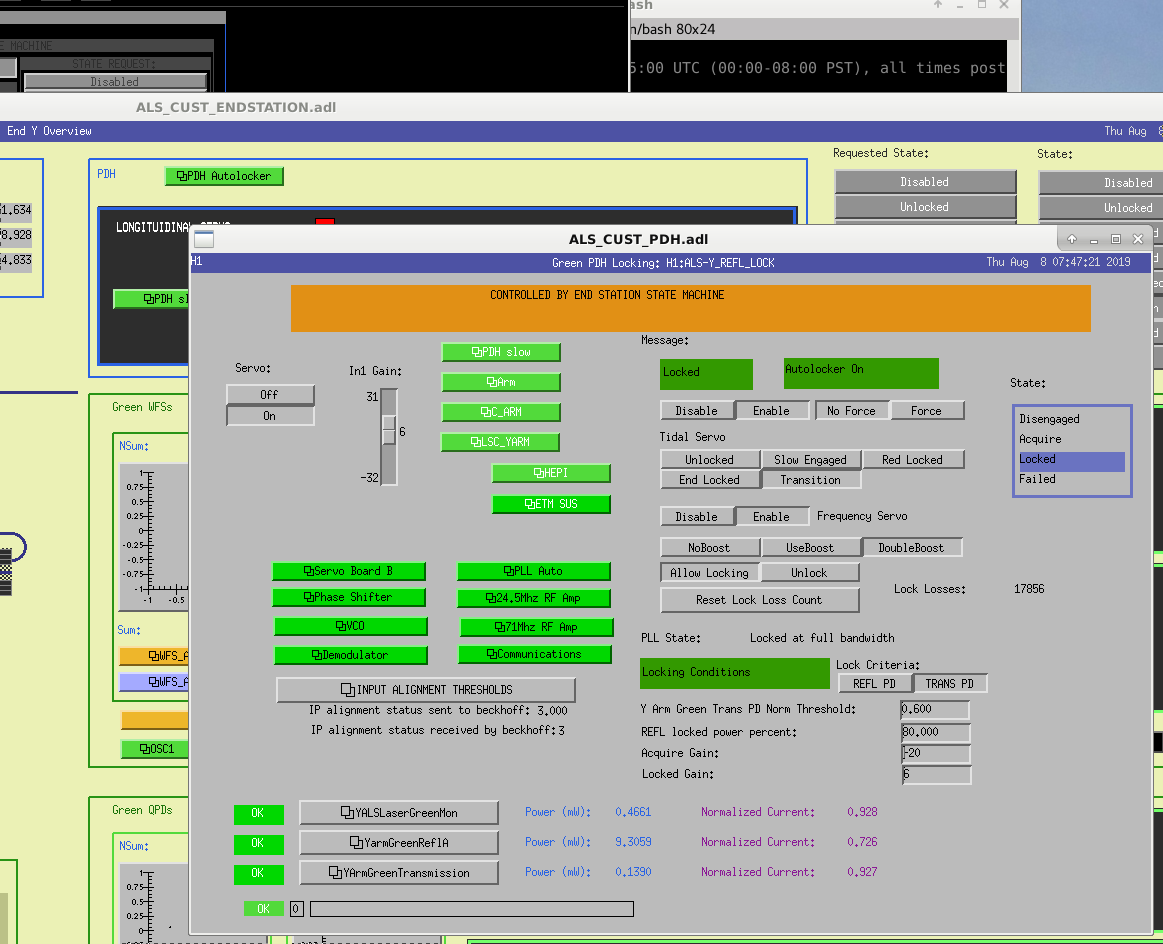Screen dimensions: 1163x944
Task: Open INPUT ALIGNMENT THRESHOLDS display
Action: pos(426,690)
